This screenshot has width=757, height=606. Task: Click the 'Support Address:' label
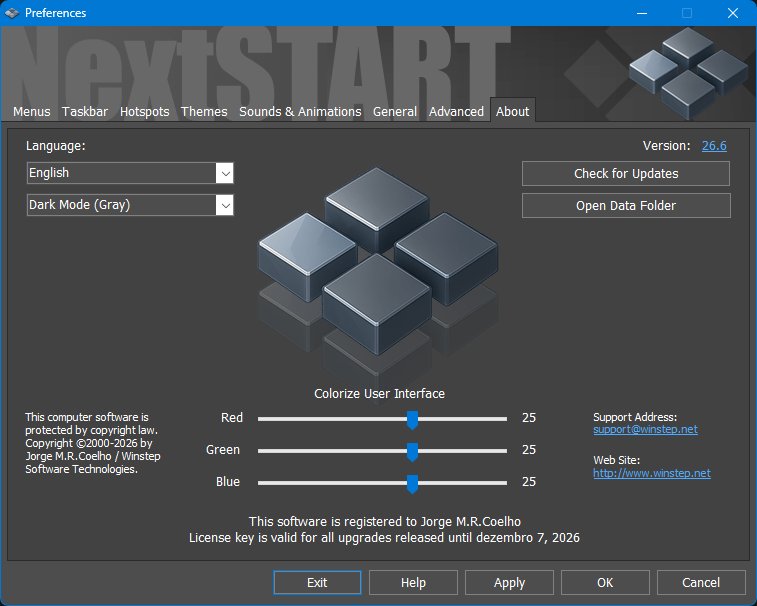pyautogui.click(x=635, y=417)
